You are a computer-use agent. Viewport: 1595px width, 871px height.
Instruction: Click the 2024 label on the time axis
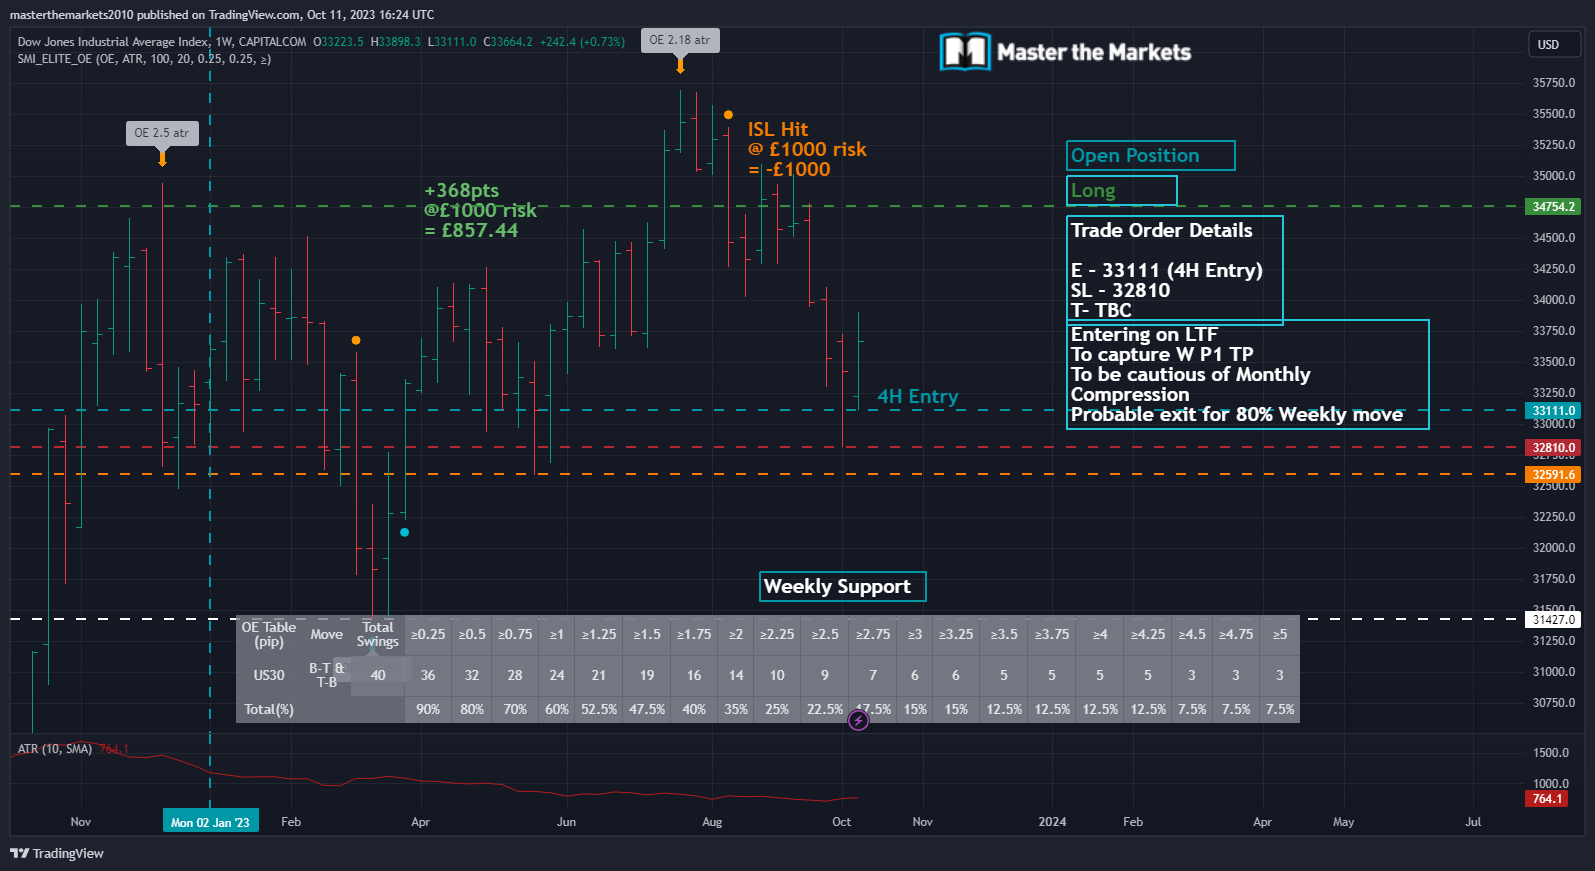[x=1052, y=822]
